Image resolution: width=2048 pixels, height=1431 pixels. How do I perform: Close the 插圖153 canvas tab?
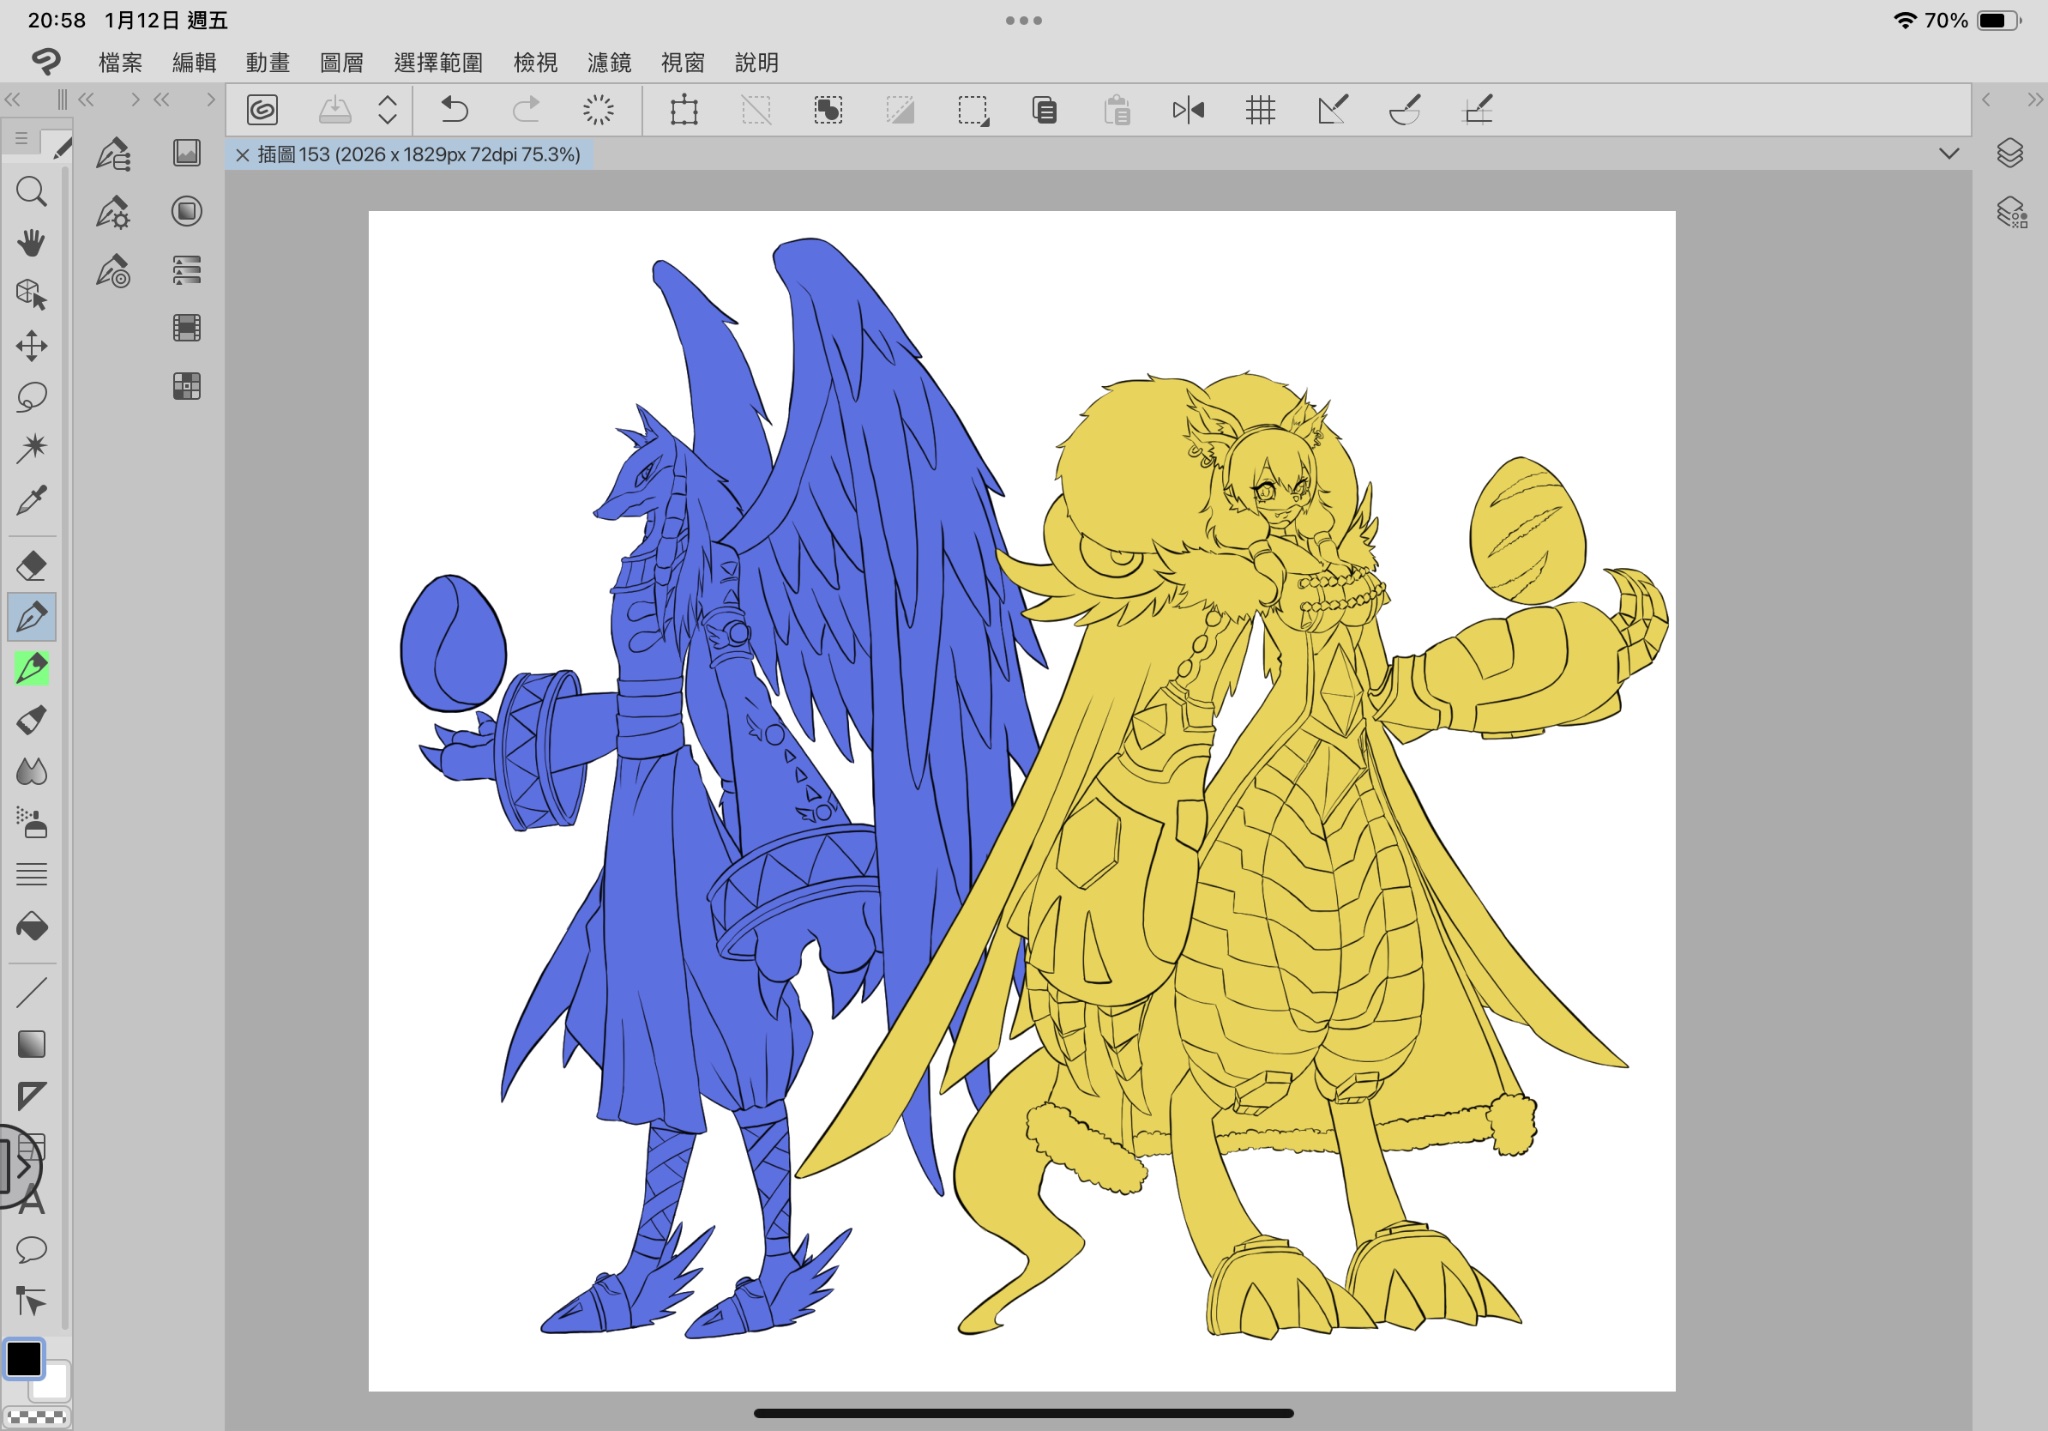242,155
